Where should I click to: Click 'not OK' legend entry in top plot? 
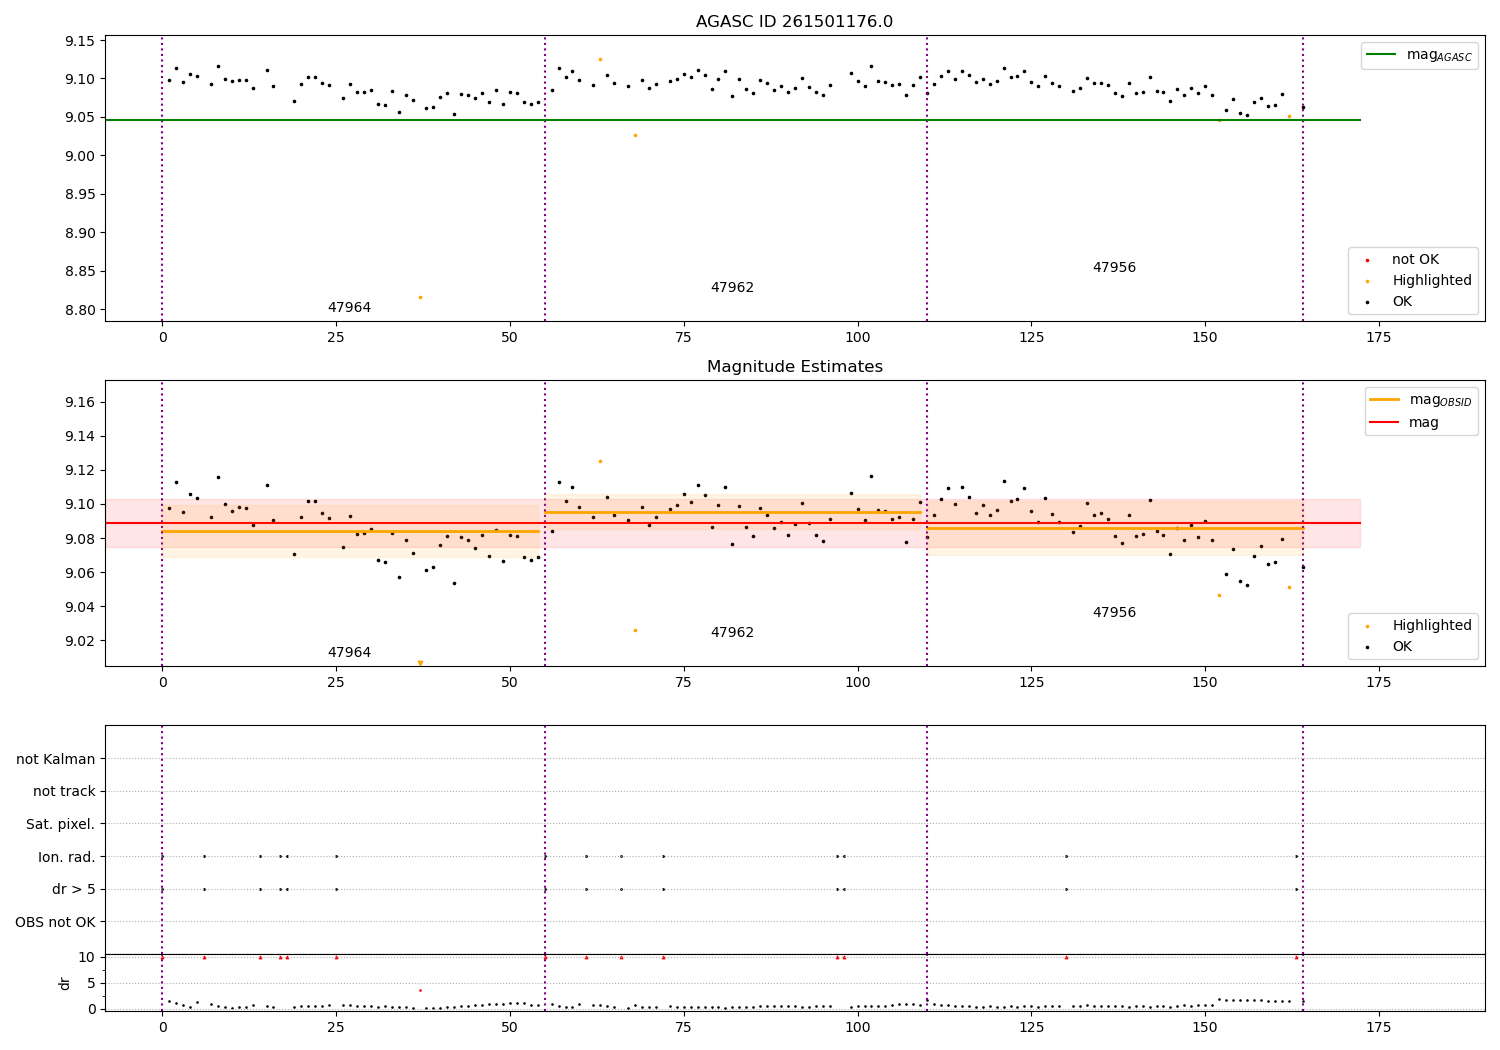tap(1414, 259)
